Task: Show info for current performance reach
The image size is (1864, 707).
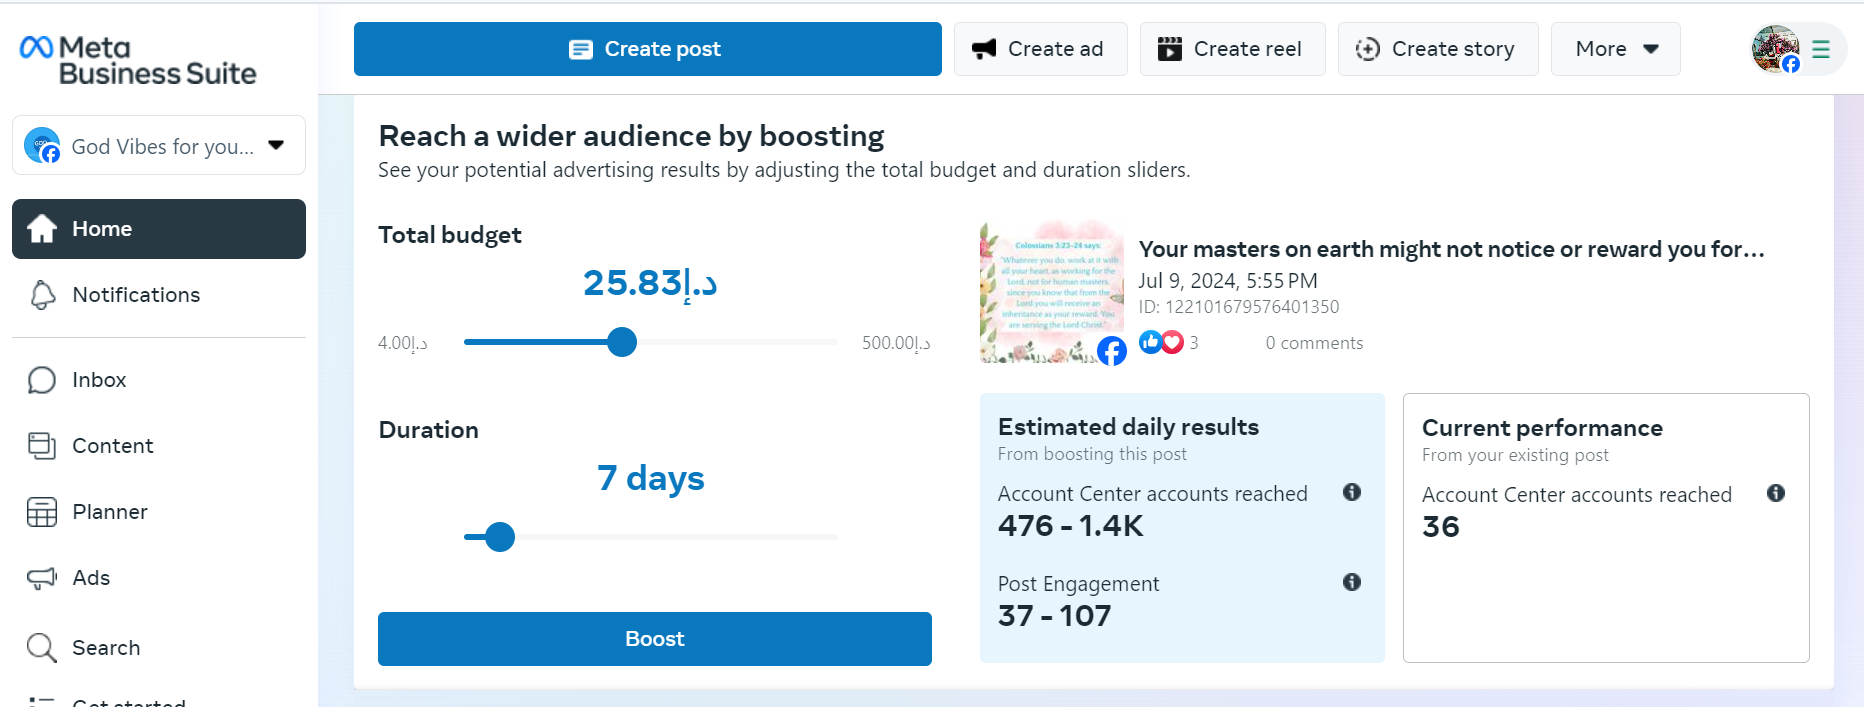Action: click(1776, 493)
